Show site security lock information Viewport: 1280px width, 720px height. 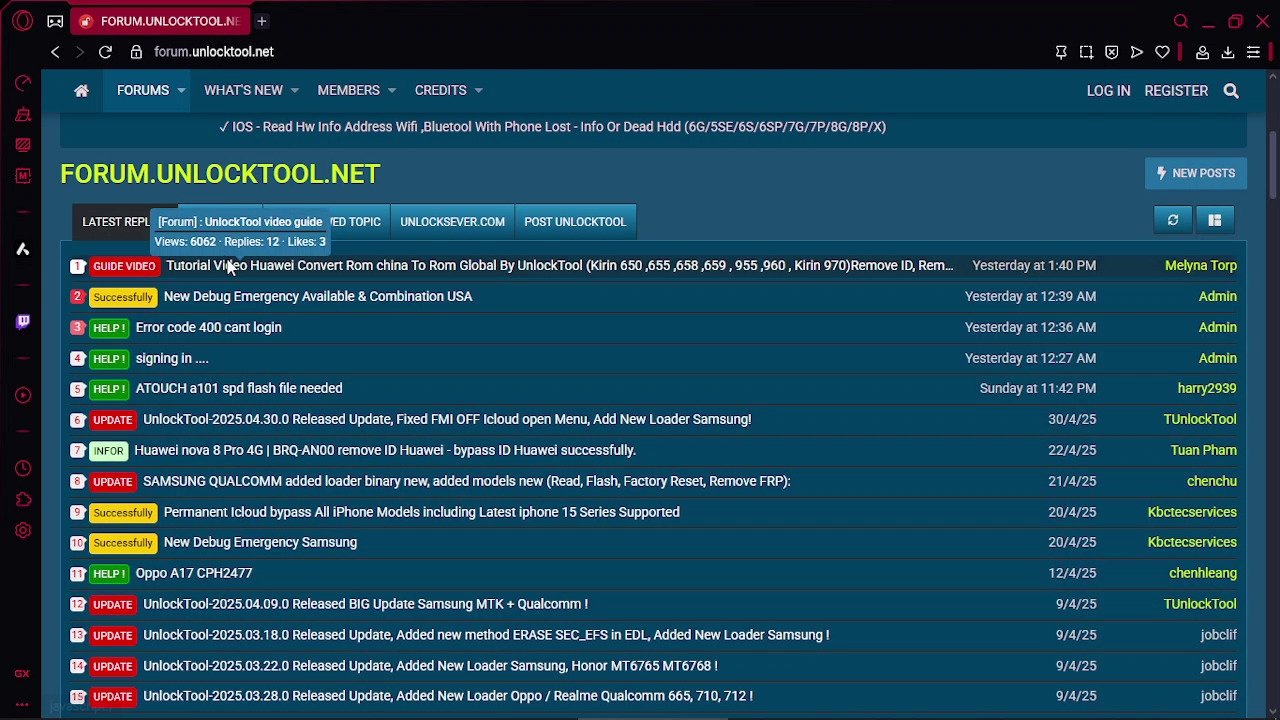[136, 52]
